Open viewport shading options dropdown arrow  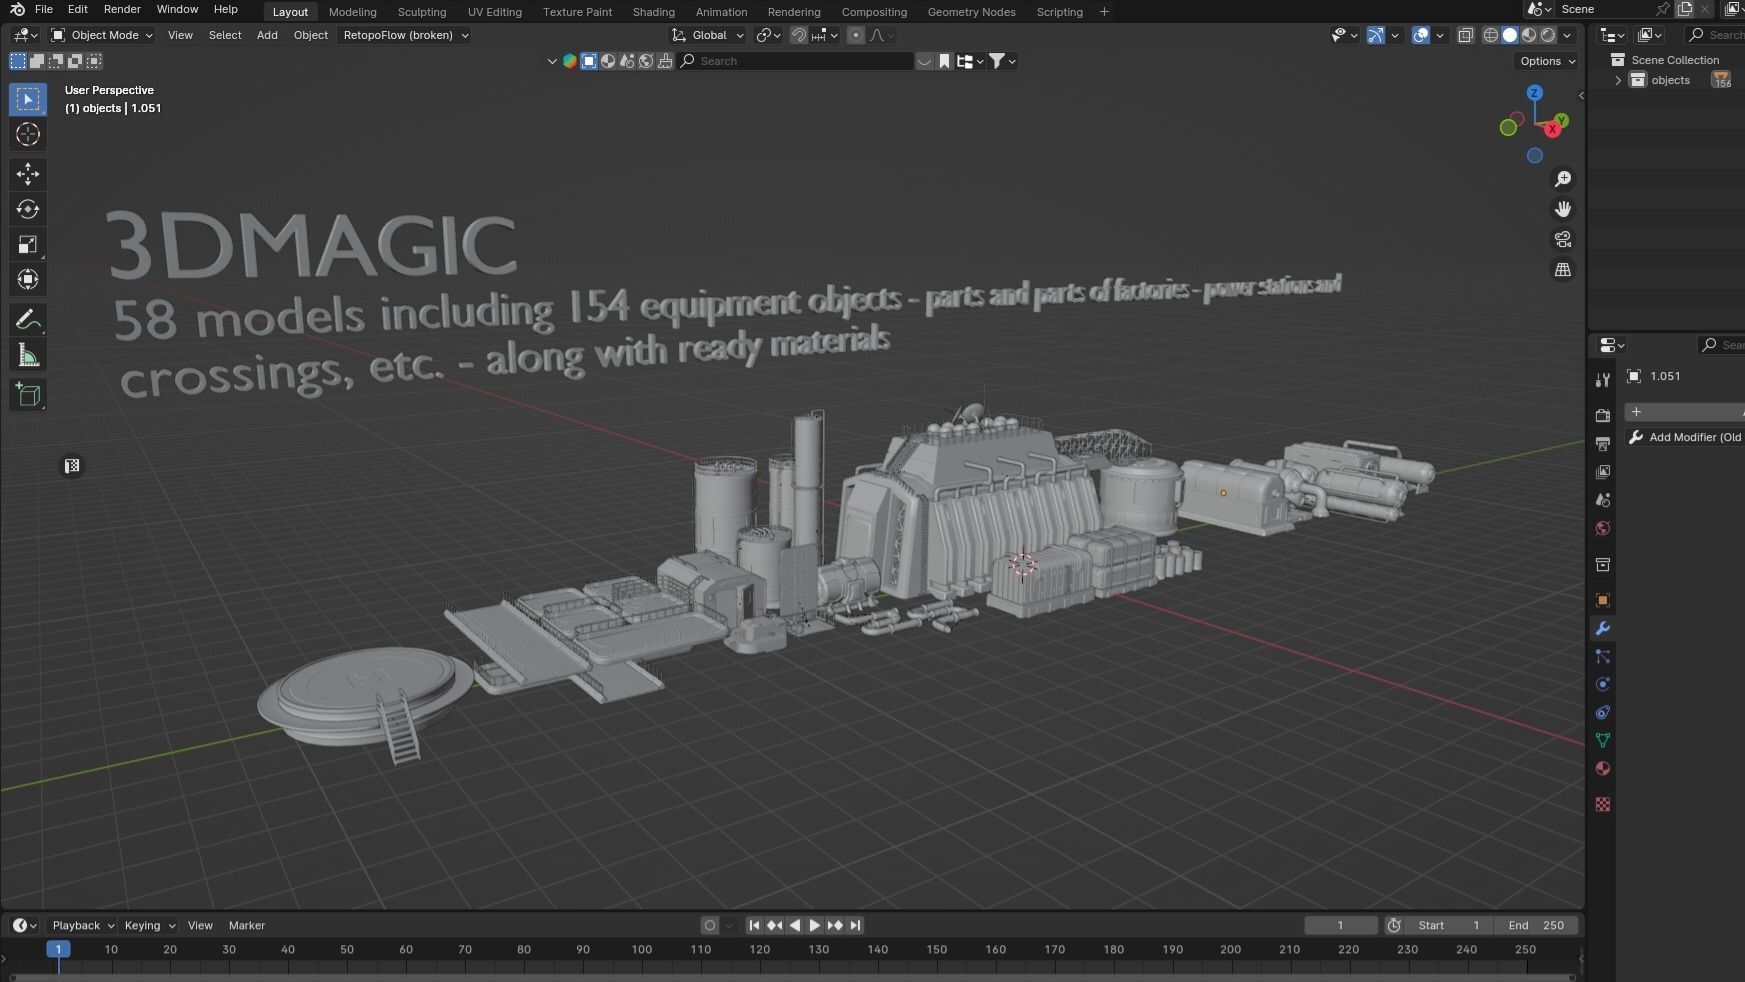[1567, 35]
